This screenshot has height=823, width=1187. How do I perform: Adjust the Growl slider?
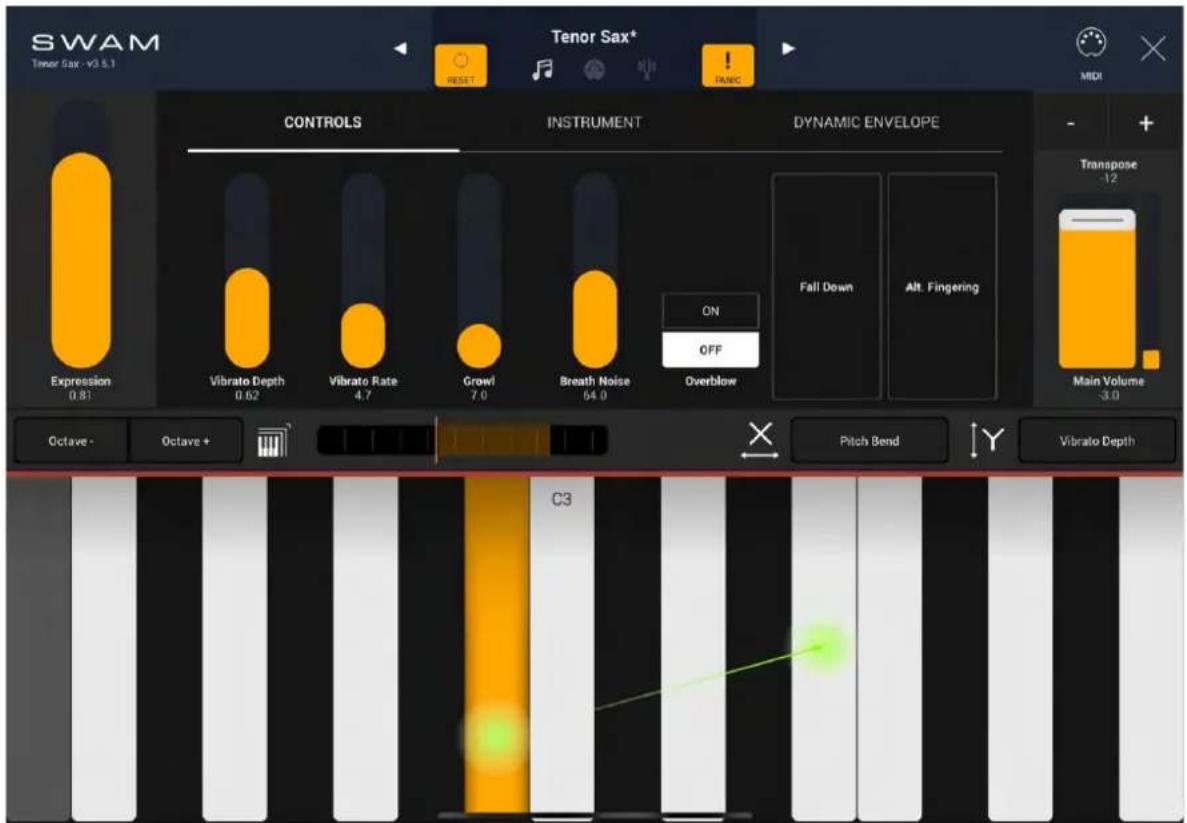[x=478, y=270]
